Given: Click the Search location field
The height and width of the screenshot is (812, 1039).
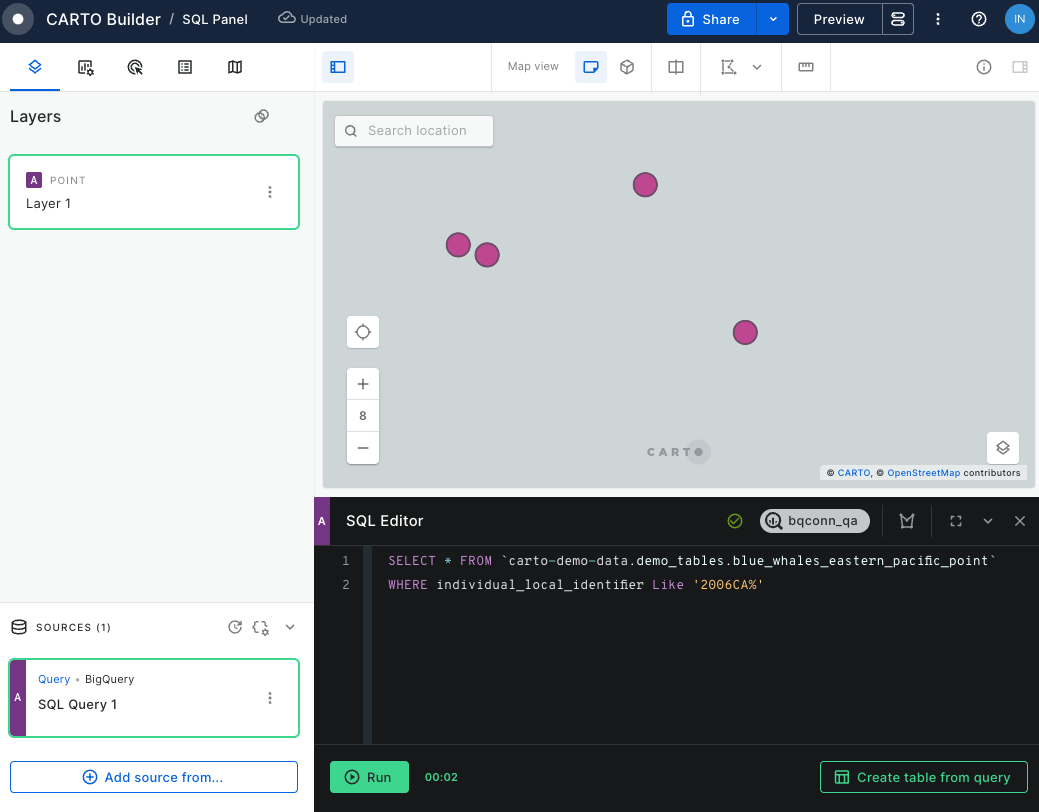Looking at the screenshot, I should click(x=414, y=131).
